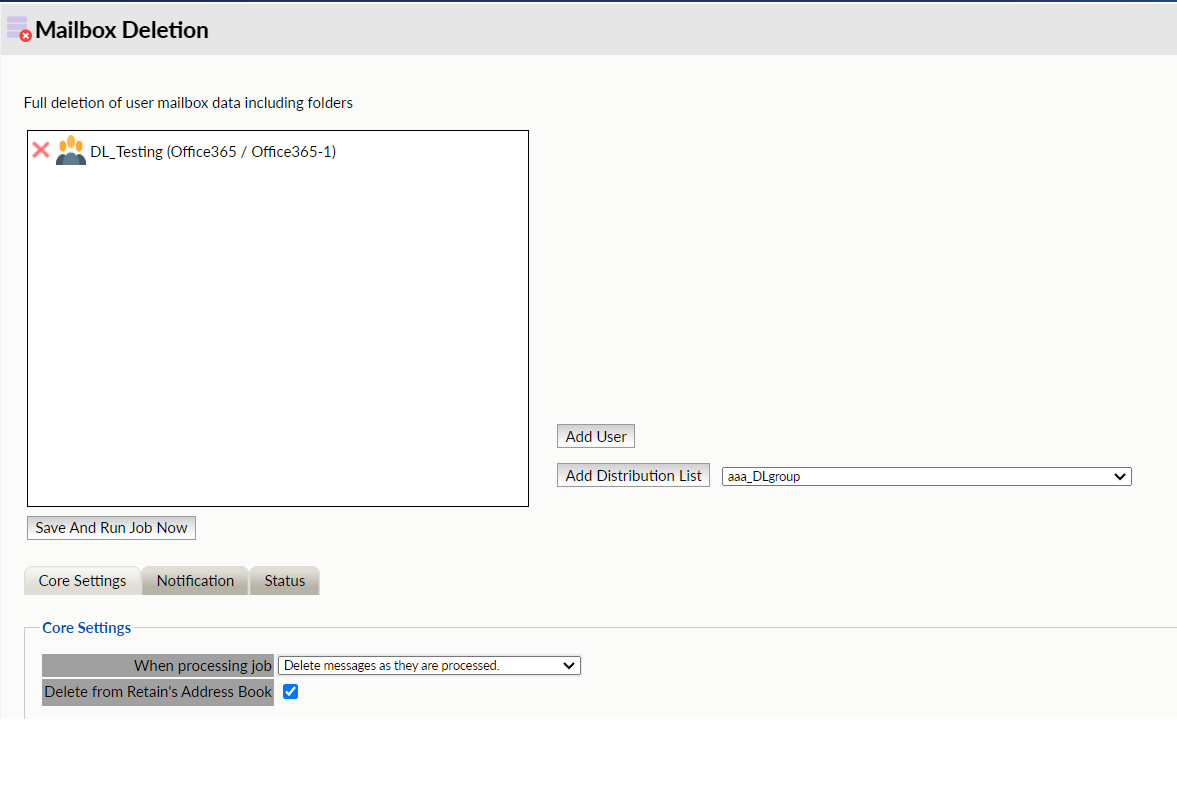The image size is (1177, 800).
Task: Click the Mailbox Deletion header icon
Action: [x=19, y=29]
